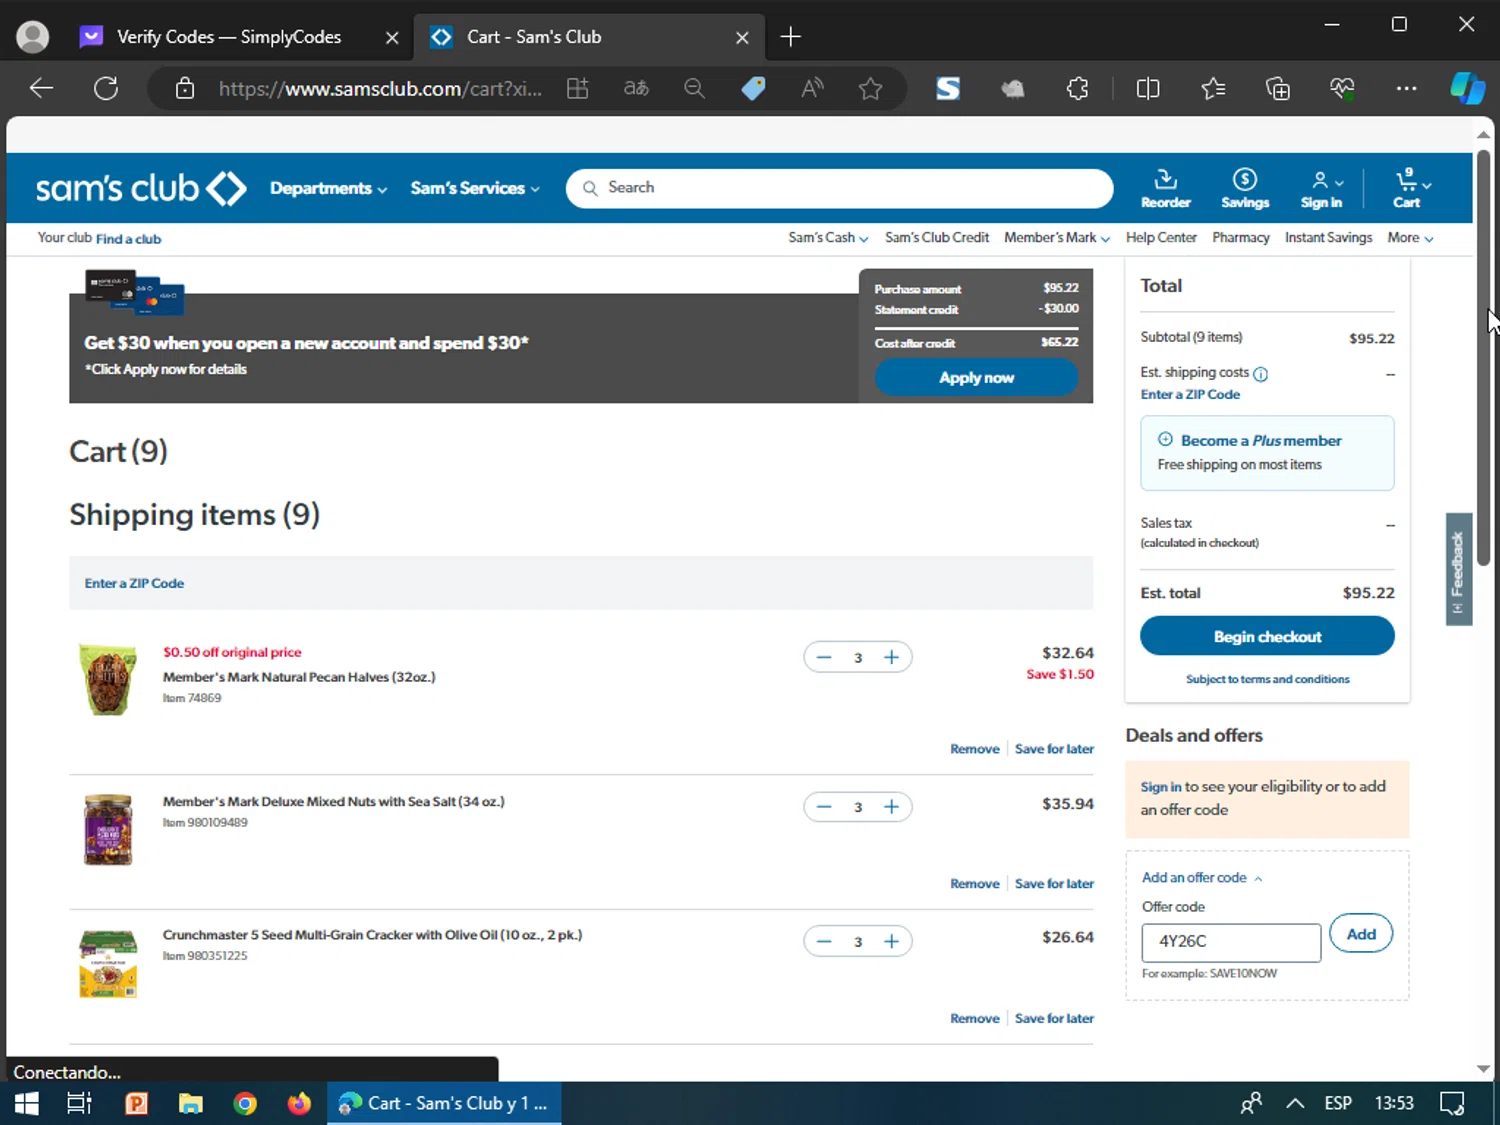The height and width of the screenshot is (1125, 1500).
Task: Expand the Member's Mark menu
Action: coord(1057,238)
